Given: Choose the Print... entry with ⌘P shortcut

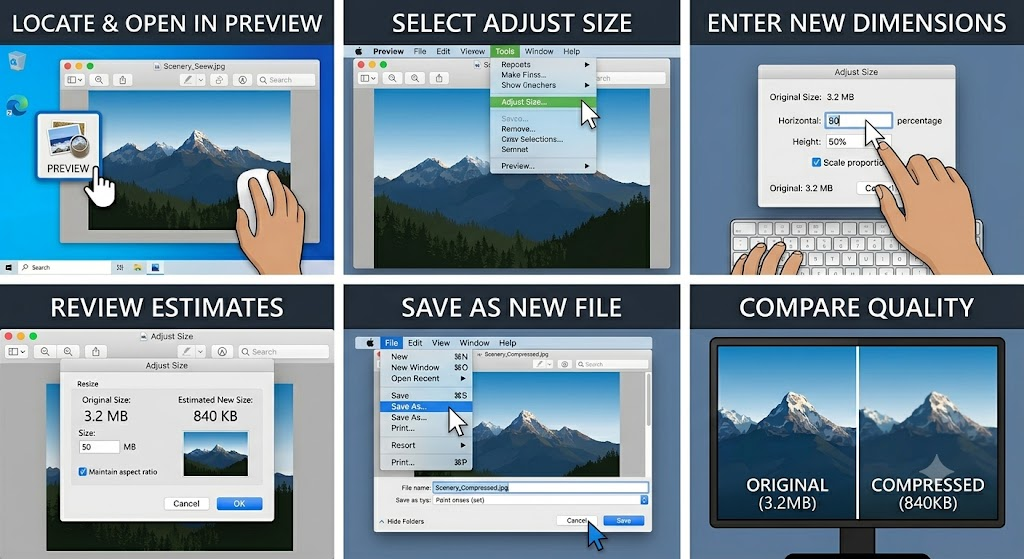Looking at the screenshot, I should 426,462.
